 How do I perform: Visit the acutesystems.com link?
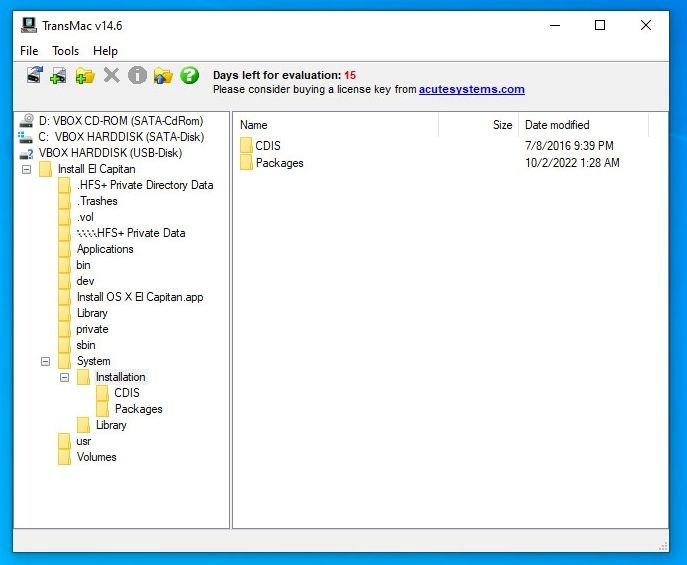click(x=471, y=89)
